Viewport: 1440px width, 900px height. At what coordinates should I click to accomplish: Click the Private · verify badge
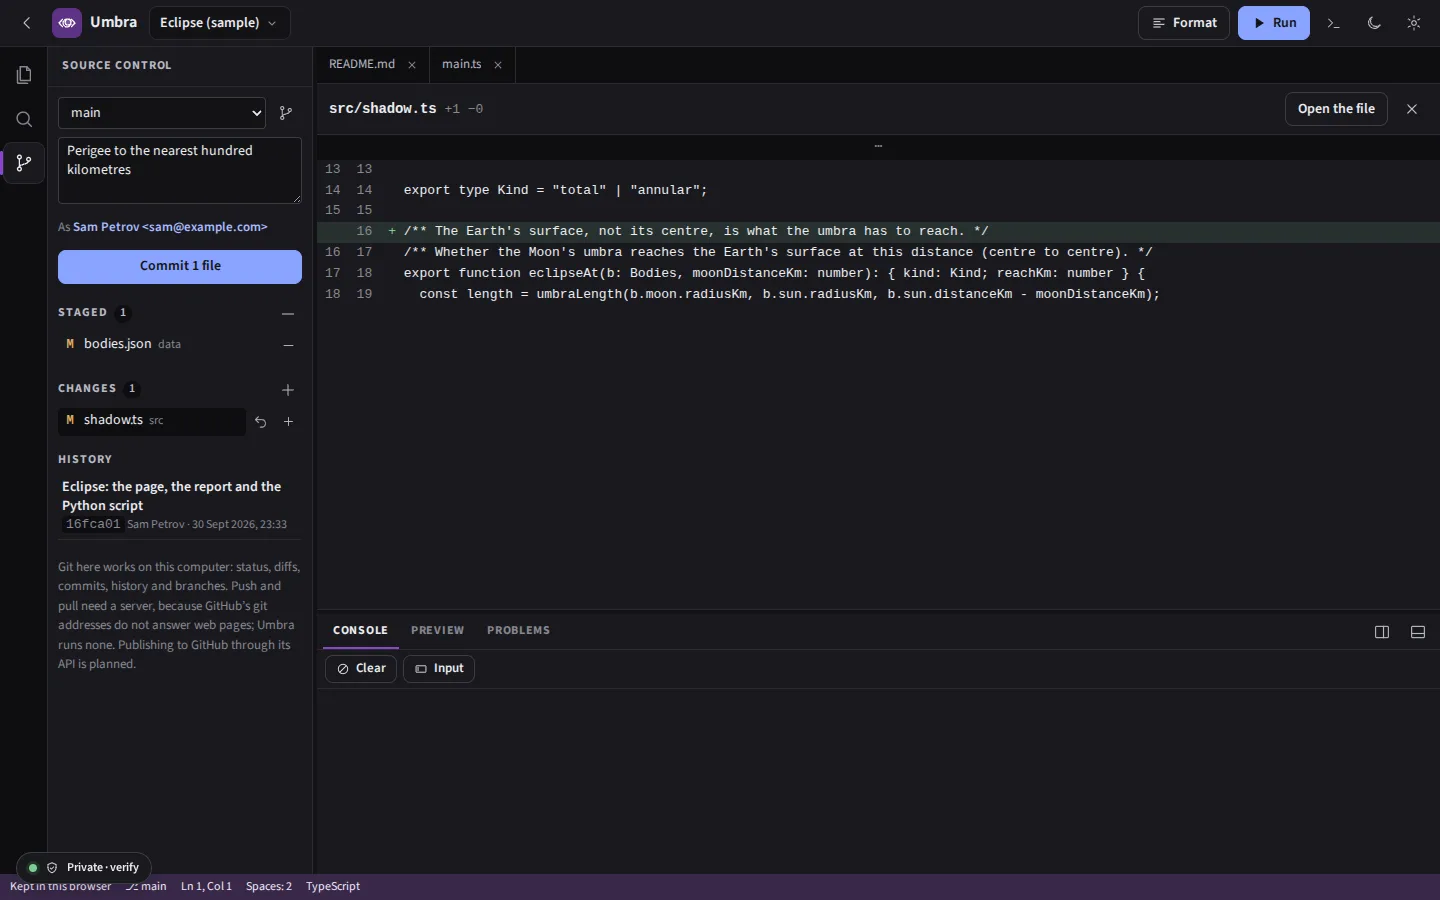[84, 868]
